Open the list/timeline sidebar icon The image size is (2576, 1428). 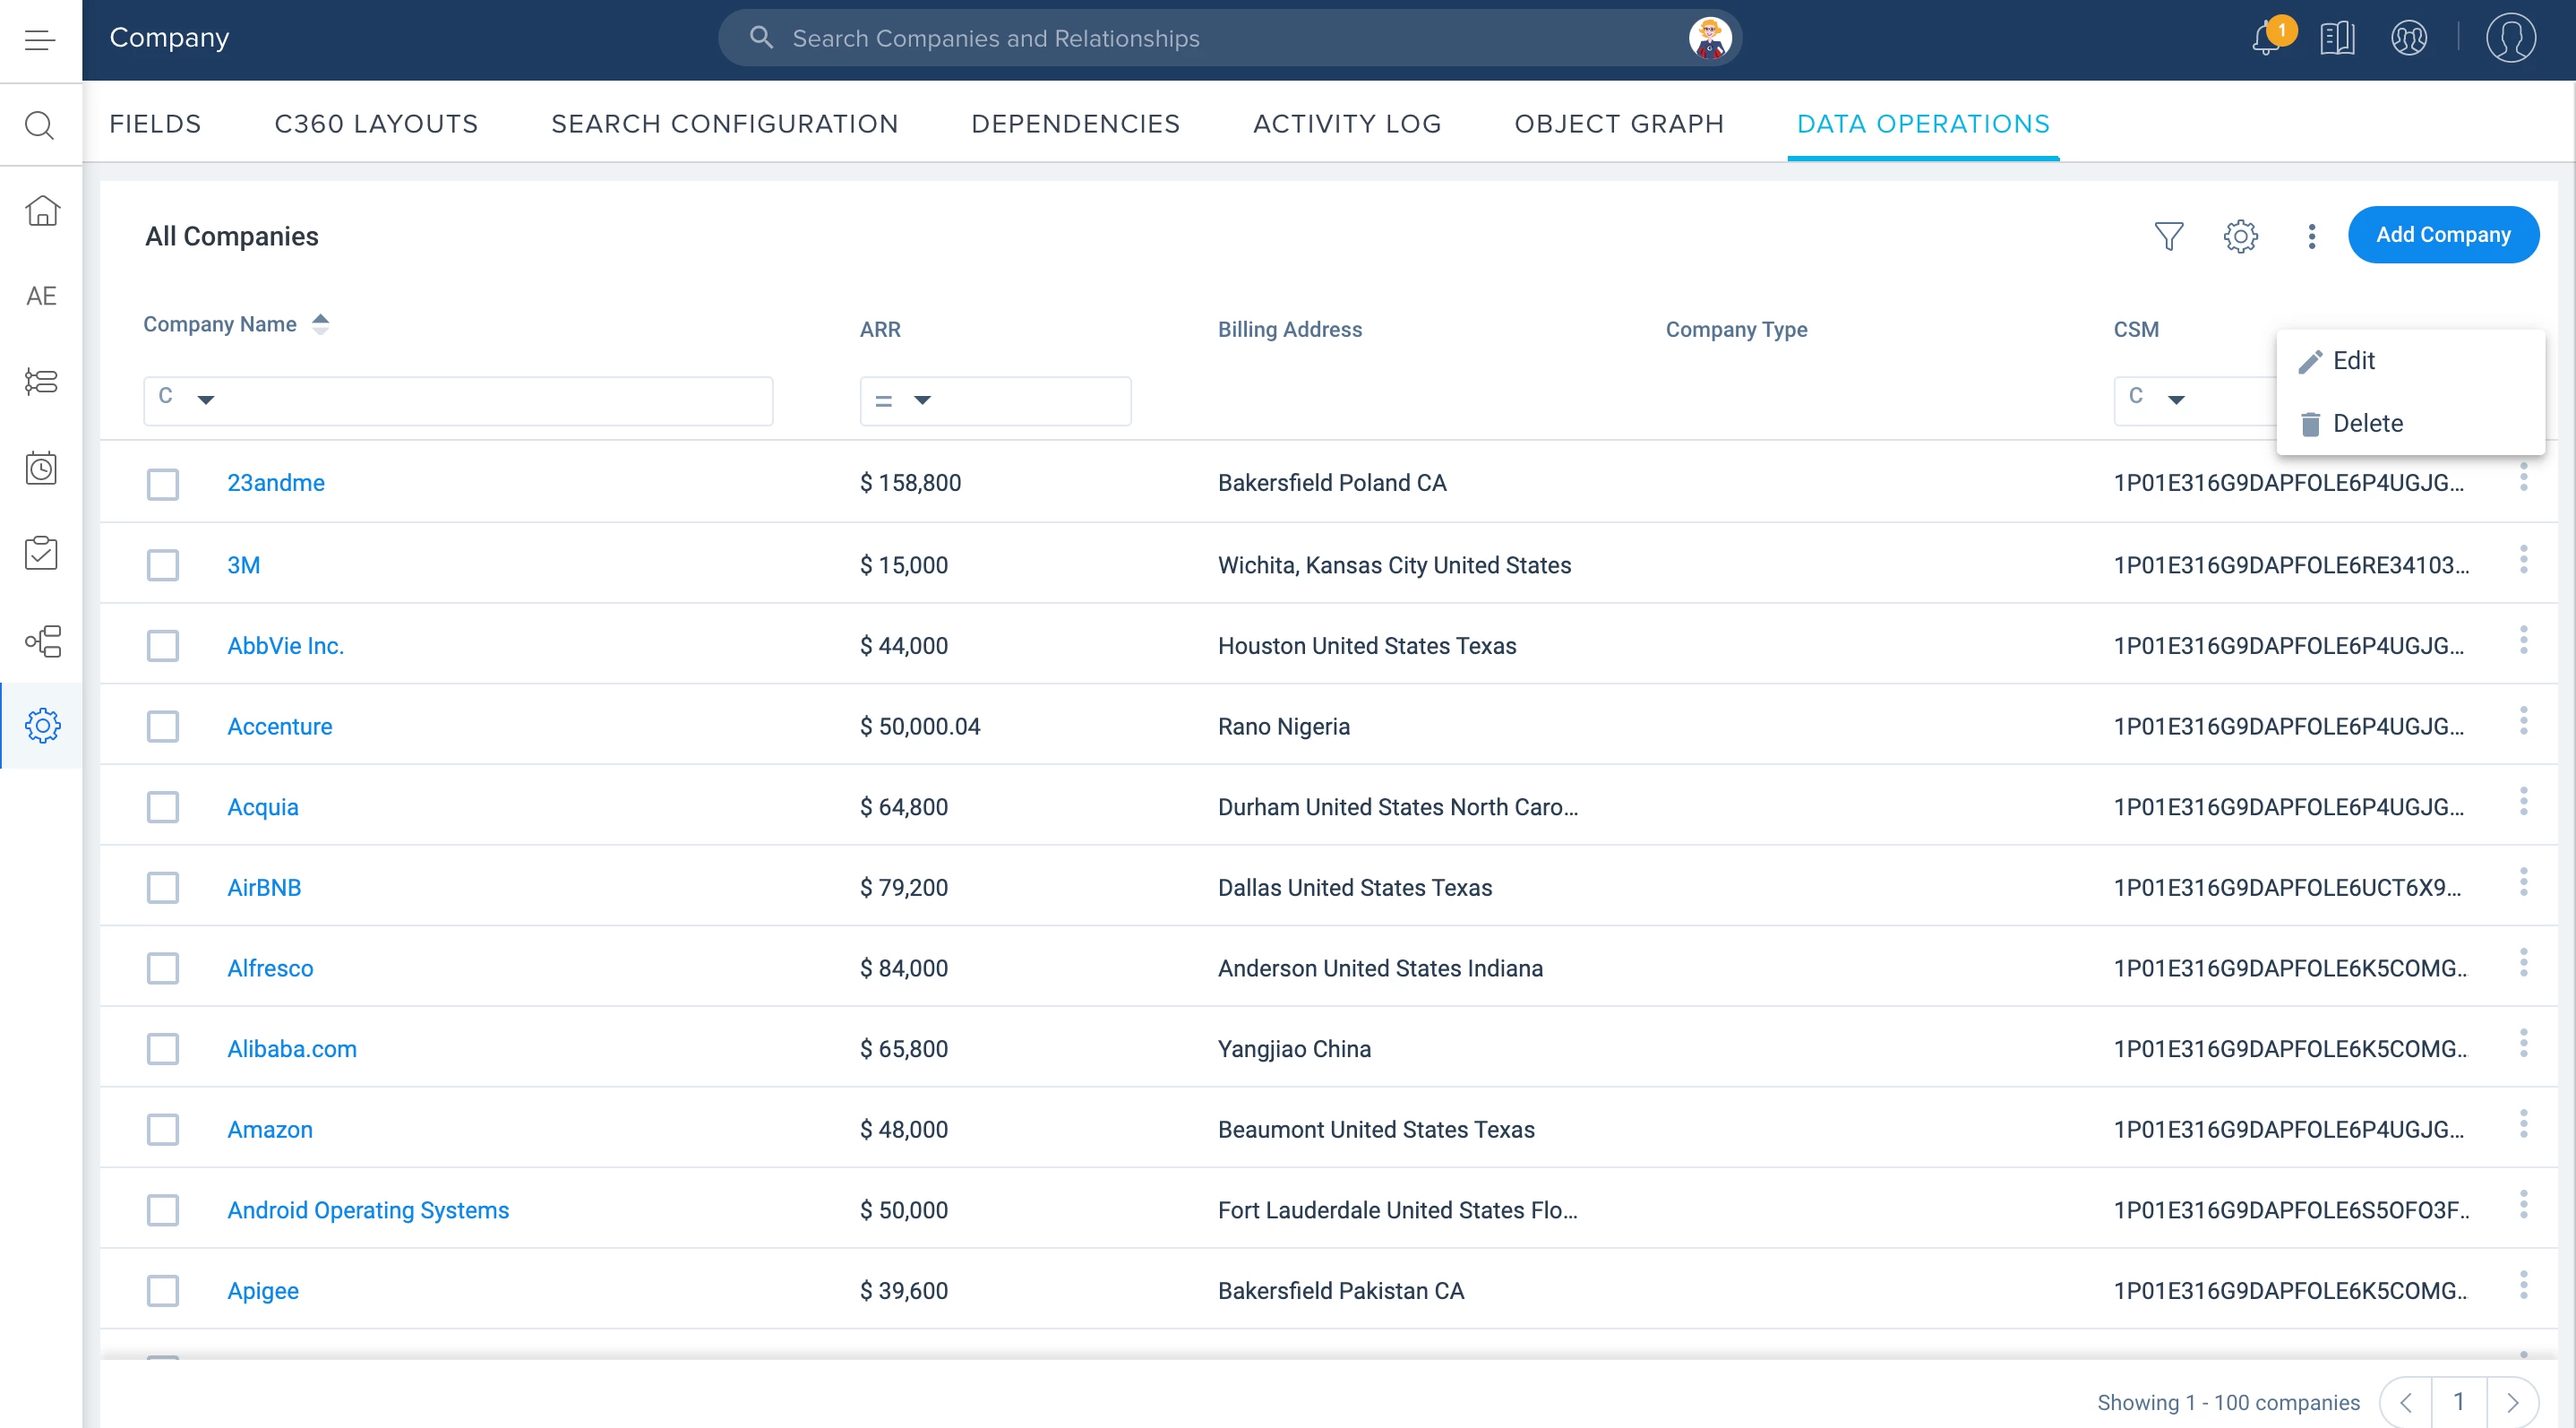coord(42,382)
